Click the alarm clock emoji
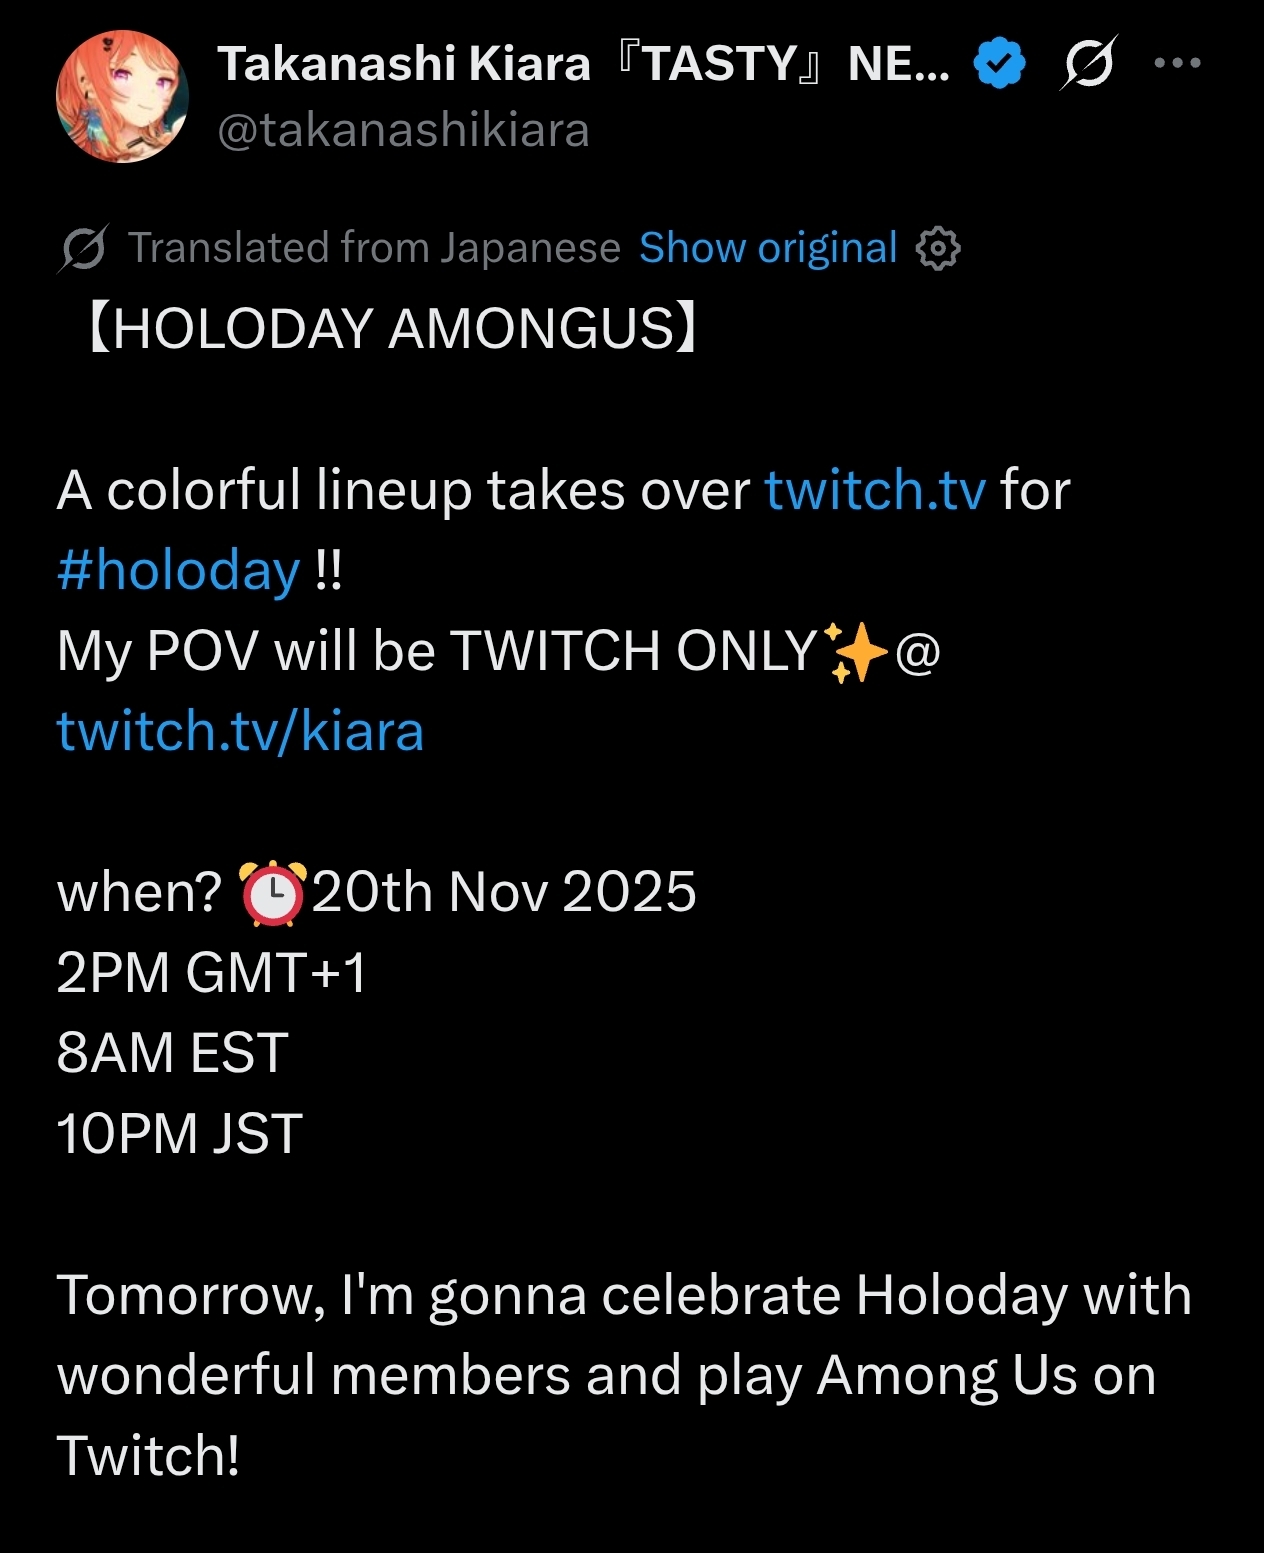This screenshot has width=1264, height=1553. [272, 892]
